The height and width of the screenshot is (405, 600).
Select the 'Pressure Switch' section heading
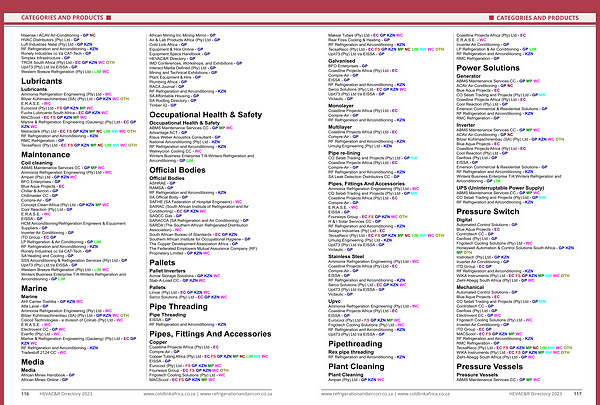pos(488,212)
